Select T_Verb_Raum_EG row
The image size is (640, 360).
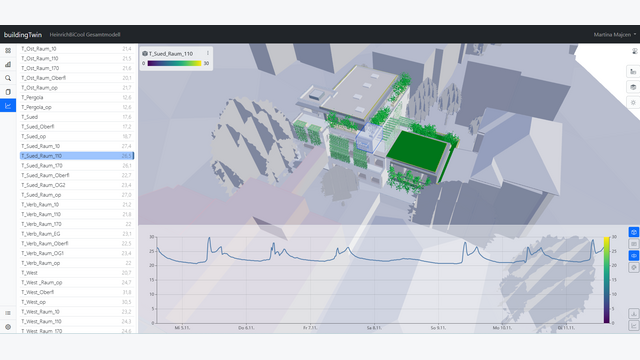pyautogui.click(x=77, y=234)
